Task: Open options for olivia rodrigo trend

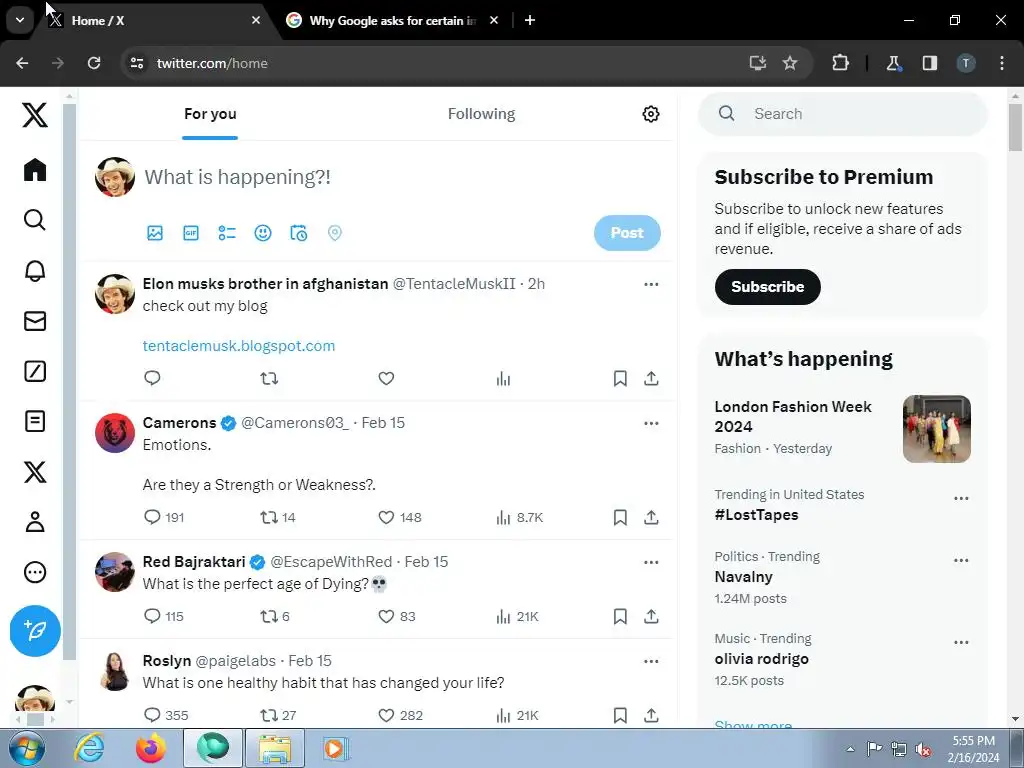Action: coord(961,642)
